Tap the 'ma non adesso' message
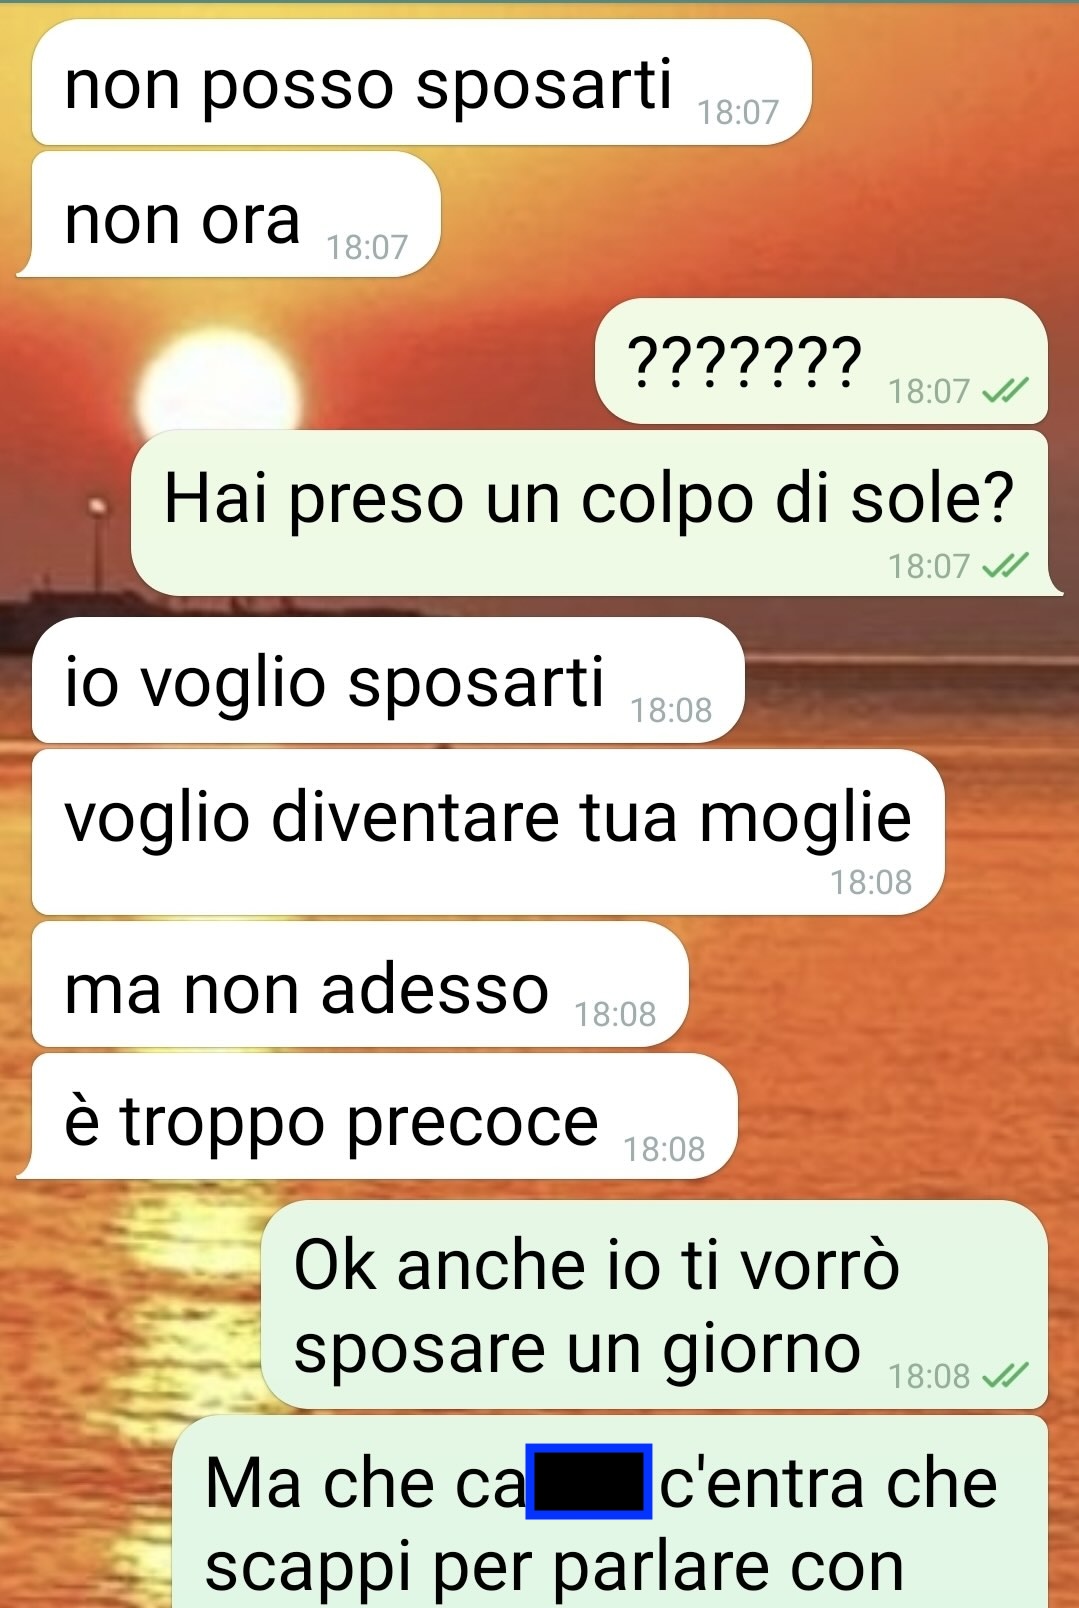Screen dimensions: 1079x1608 [360, 985]
